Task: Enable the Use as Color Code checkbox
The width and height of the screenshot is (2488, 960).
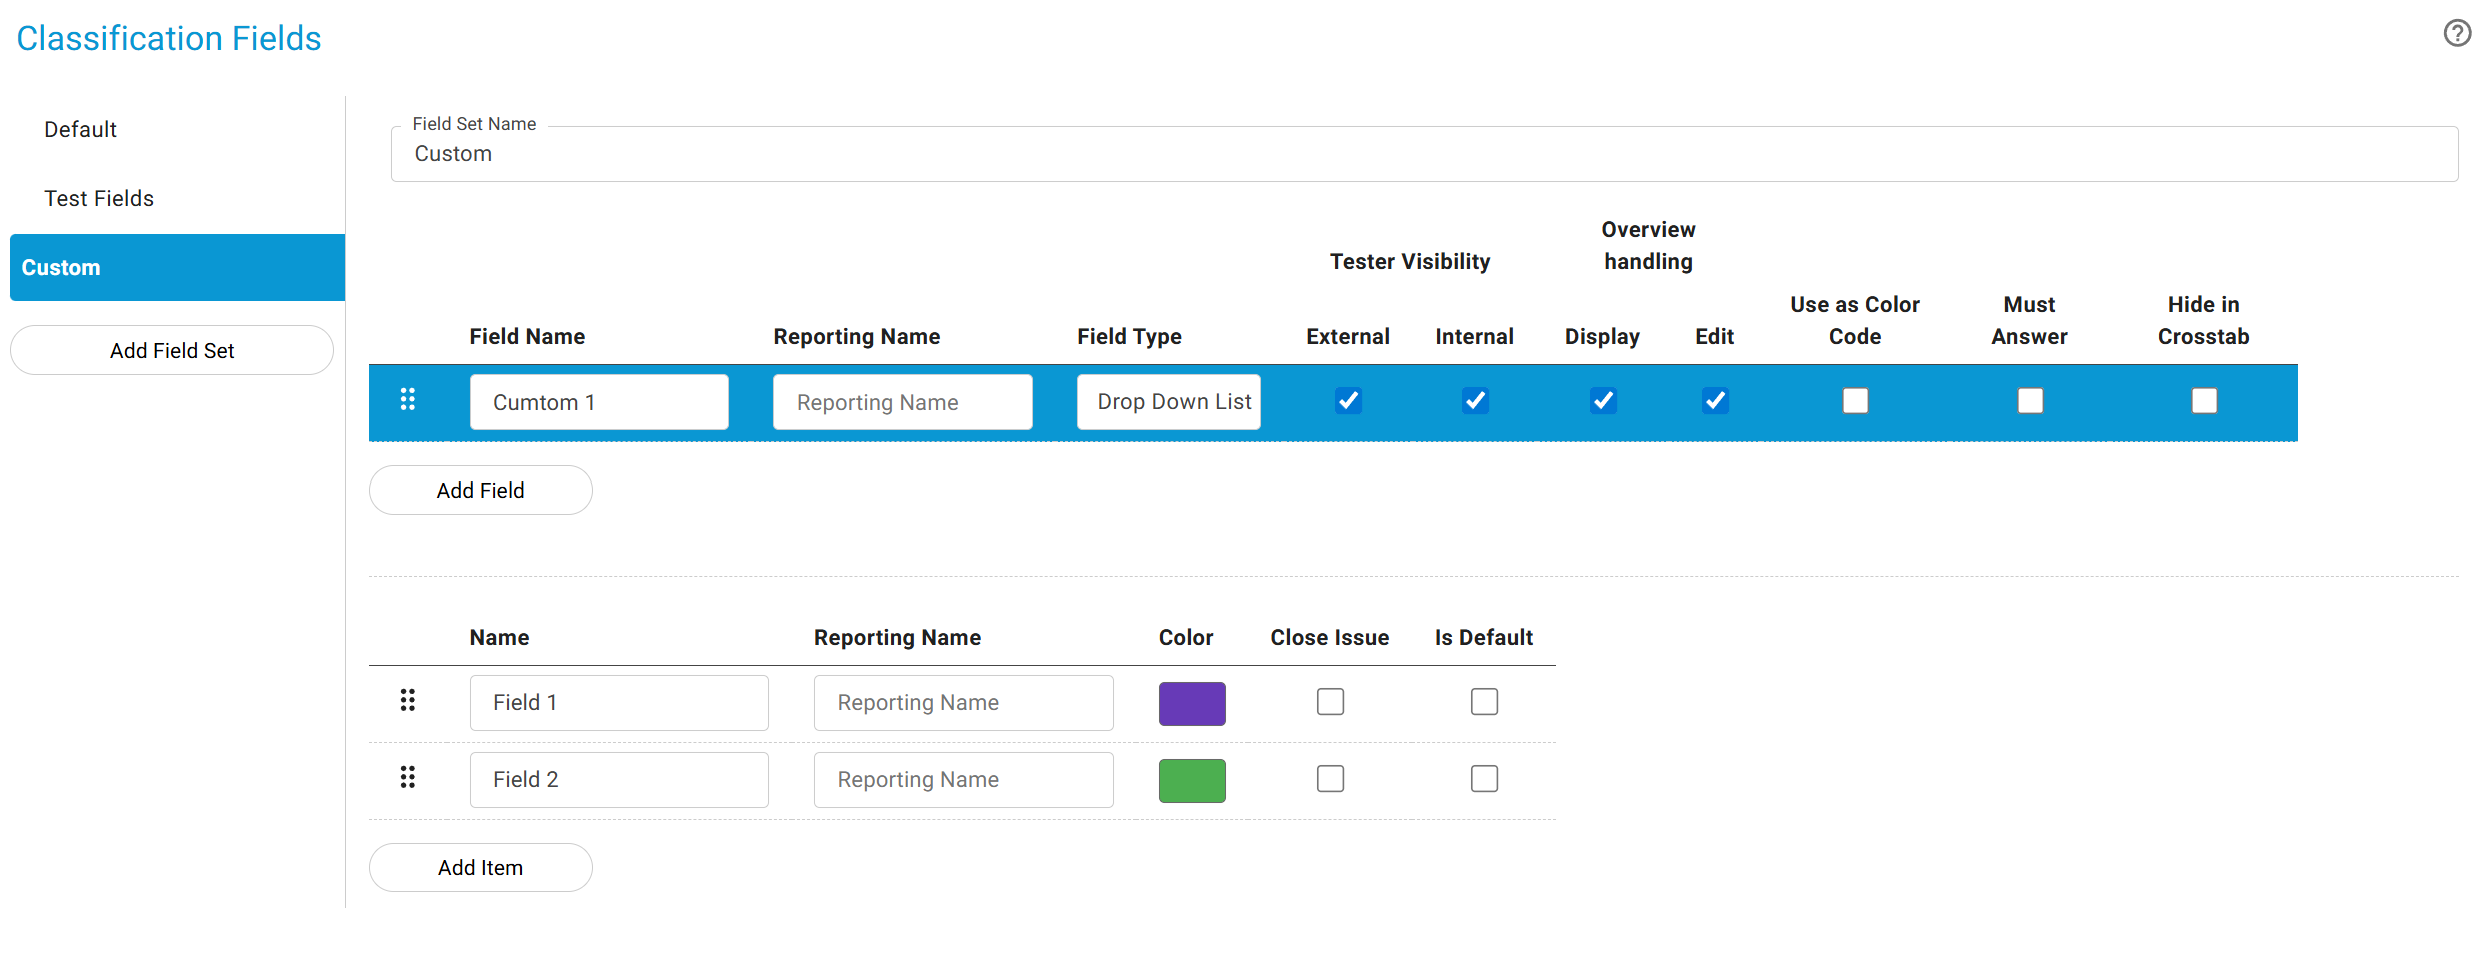Action: pos(1855,401)
